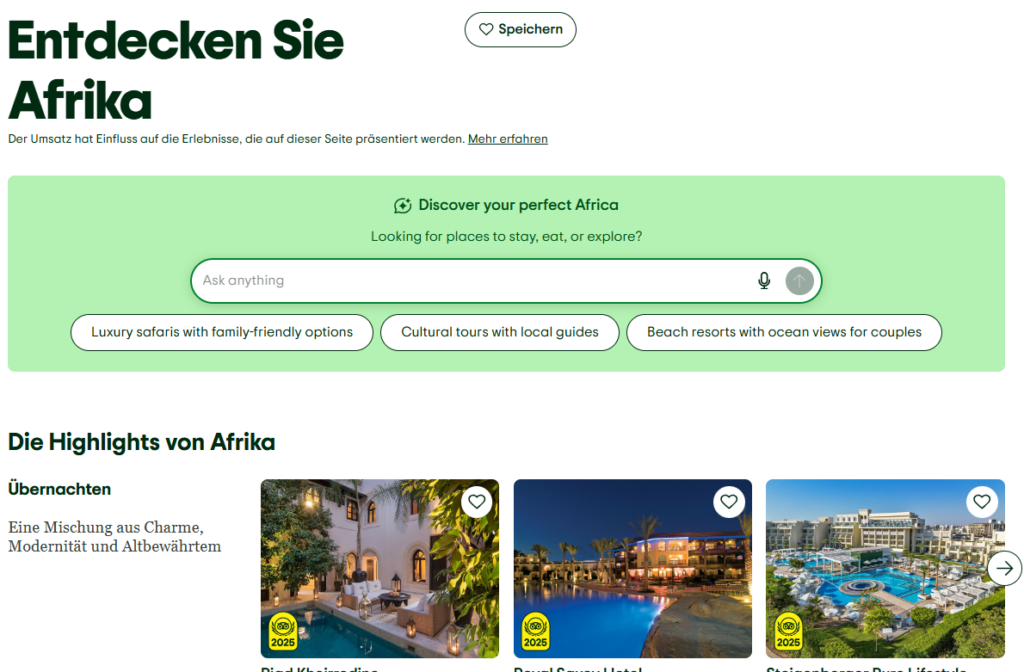Open the night-lit pool hotel thumbnail

coord(632,568)
